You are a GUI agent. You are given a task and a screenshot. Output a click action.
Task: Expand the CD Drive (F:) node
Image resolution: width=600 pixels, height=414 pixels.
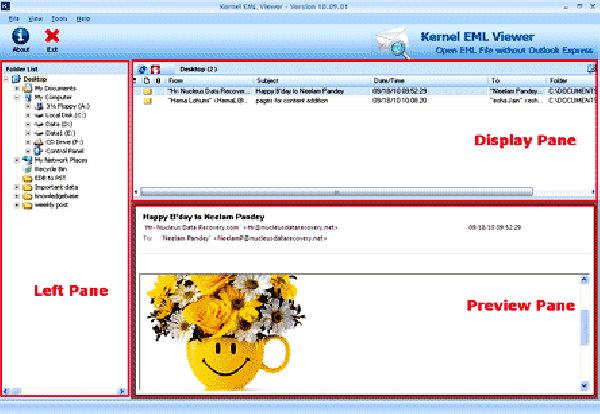[x=28, y=142]
